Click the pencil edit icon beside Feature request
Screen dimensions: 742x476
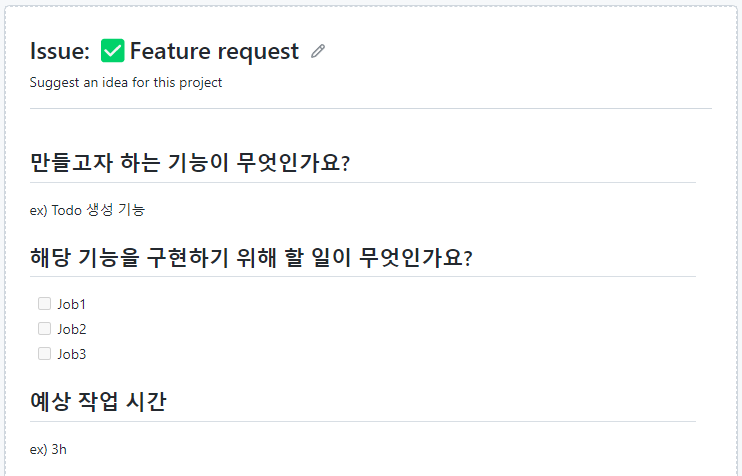tap(318, 51)
